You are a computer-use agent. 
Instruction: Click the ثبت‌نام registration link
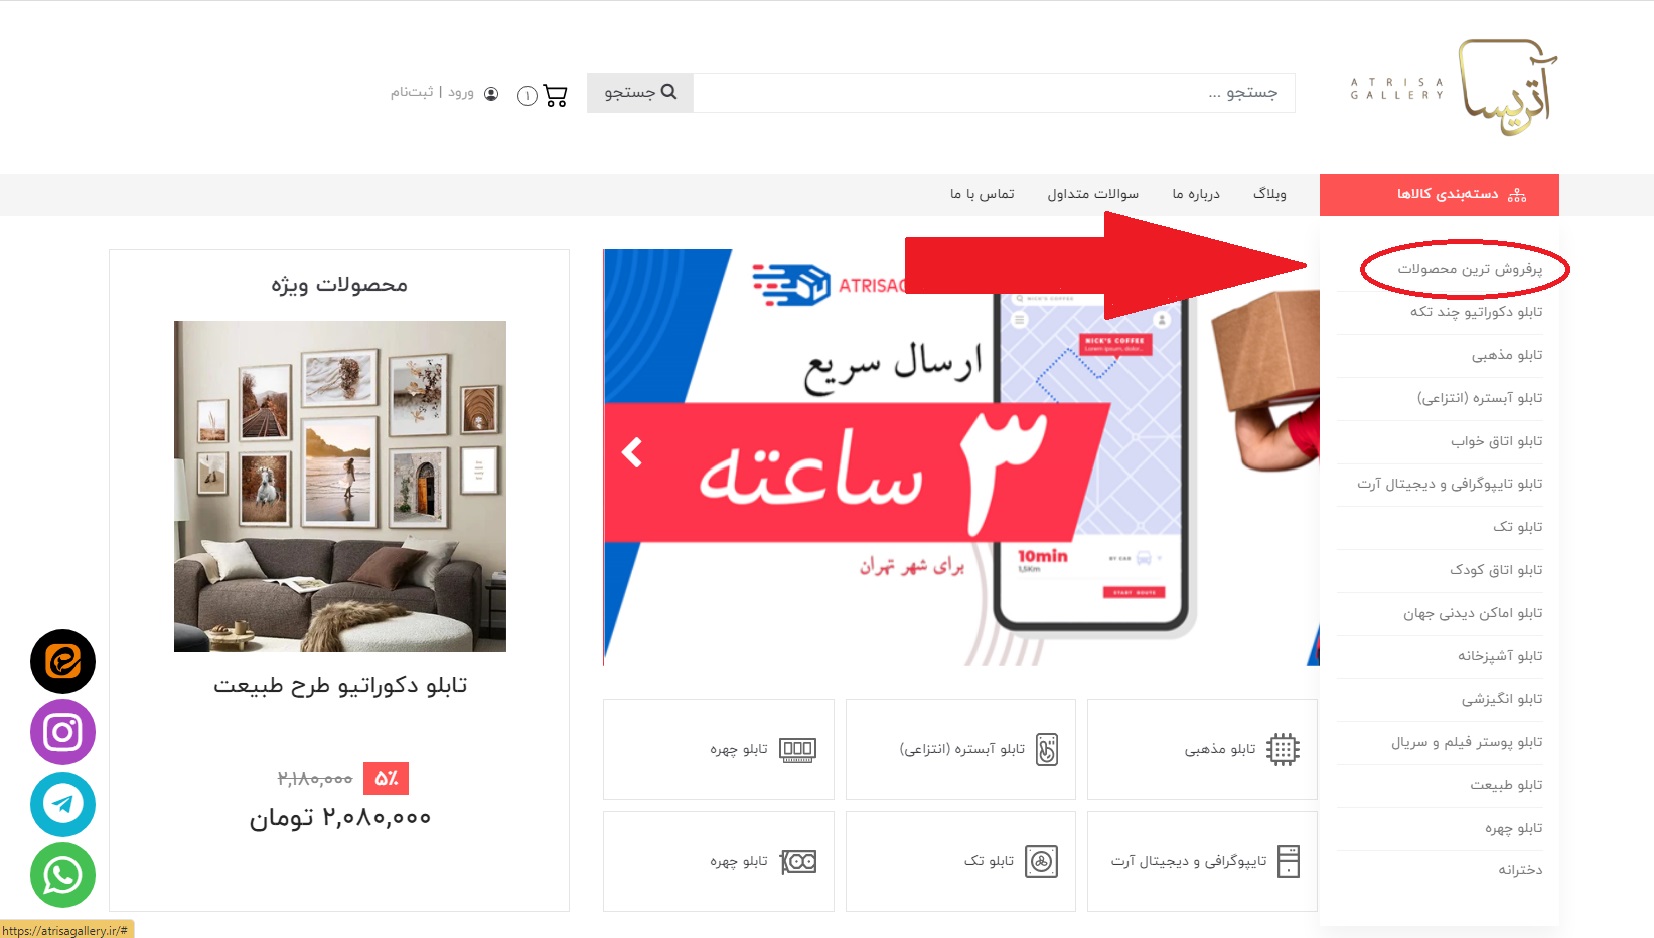[412, 92]
